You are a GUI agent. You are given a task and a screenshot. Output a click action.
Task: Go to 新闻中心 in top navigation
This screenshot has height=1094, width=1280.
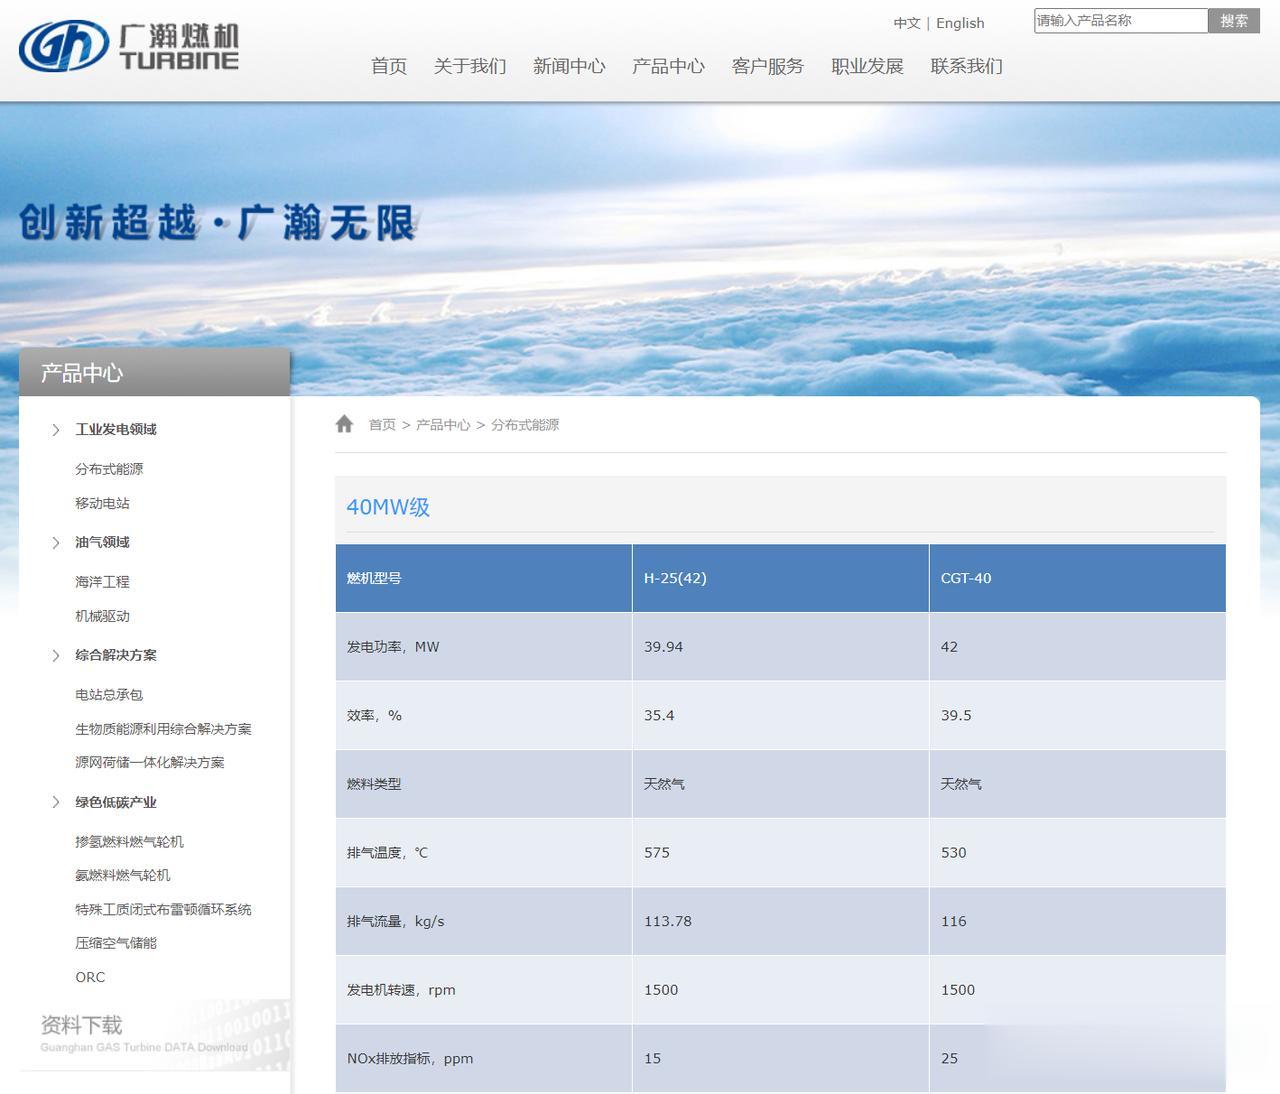coord(569,66)
